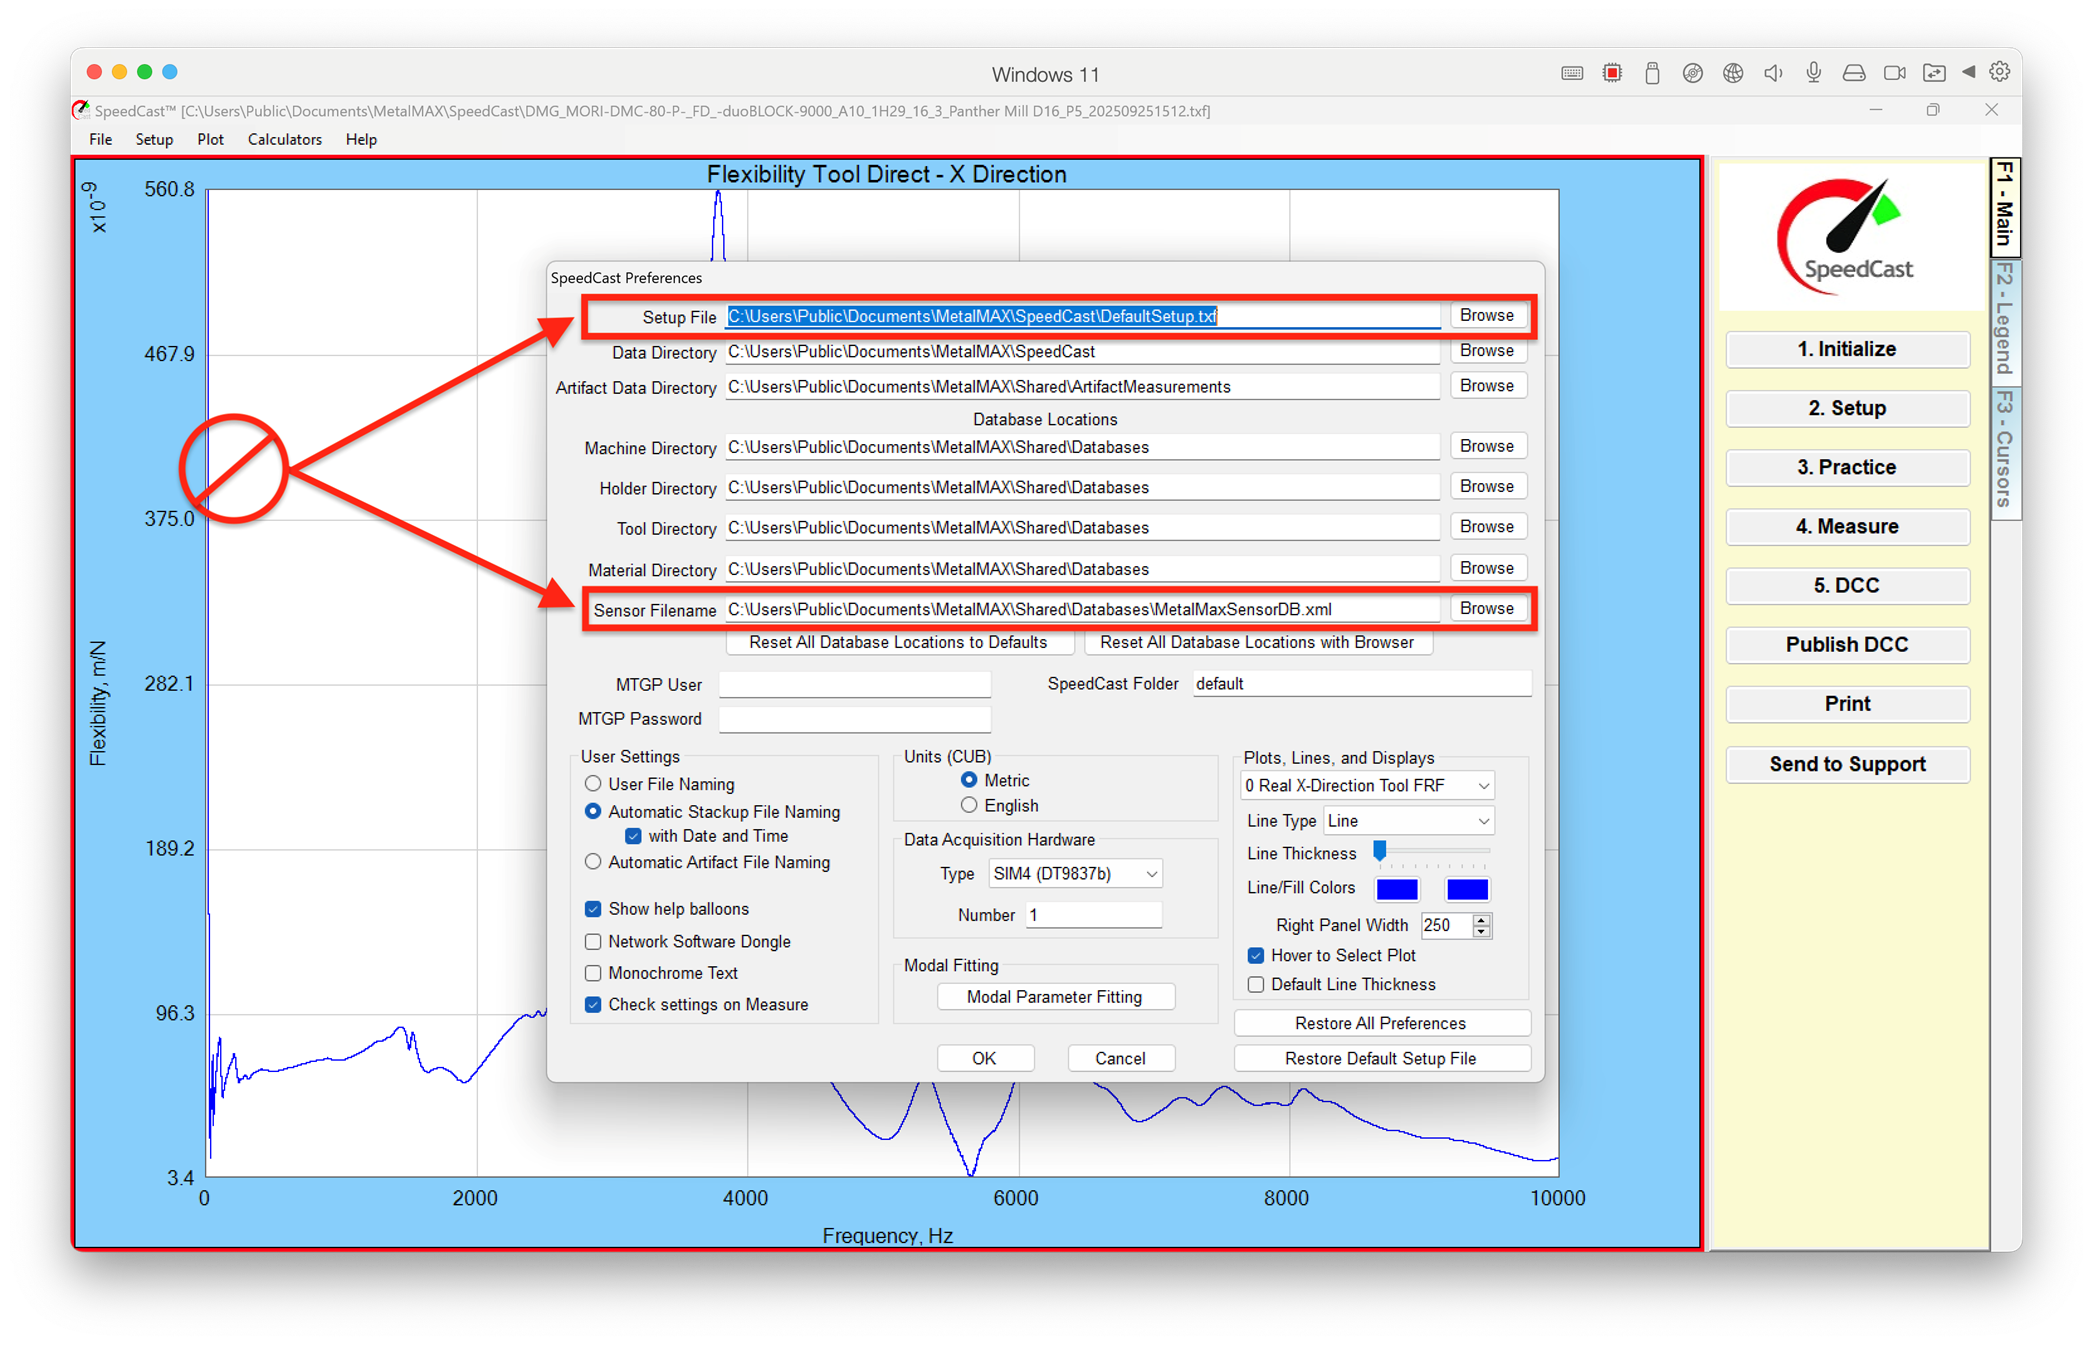2093x1345 pixels.
Task: Click the fill color blue swatch
Action: tap(1467, 889)
